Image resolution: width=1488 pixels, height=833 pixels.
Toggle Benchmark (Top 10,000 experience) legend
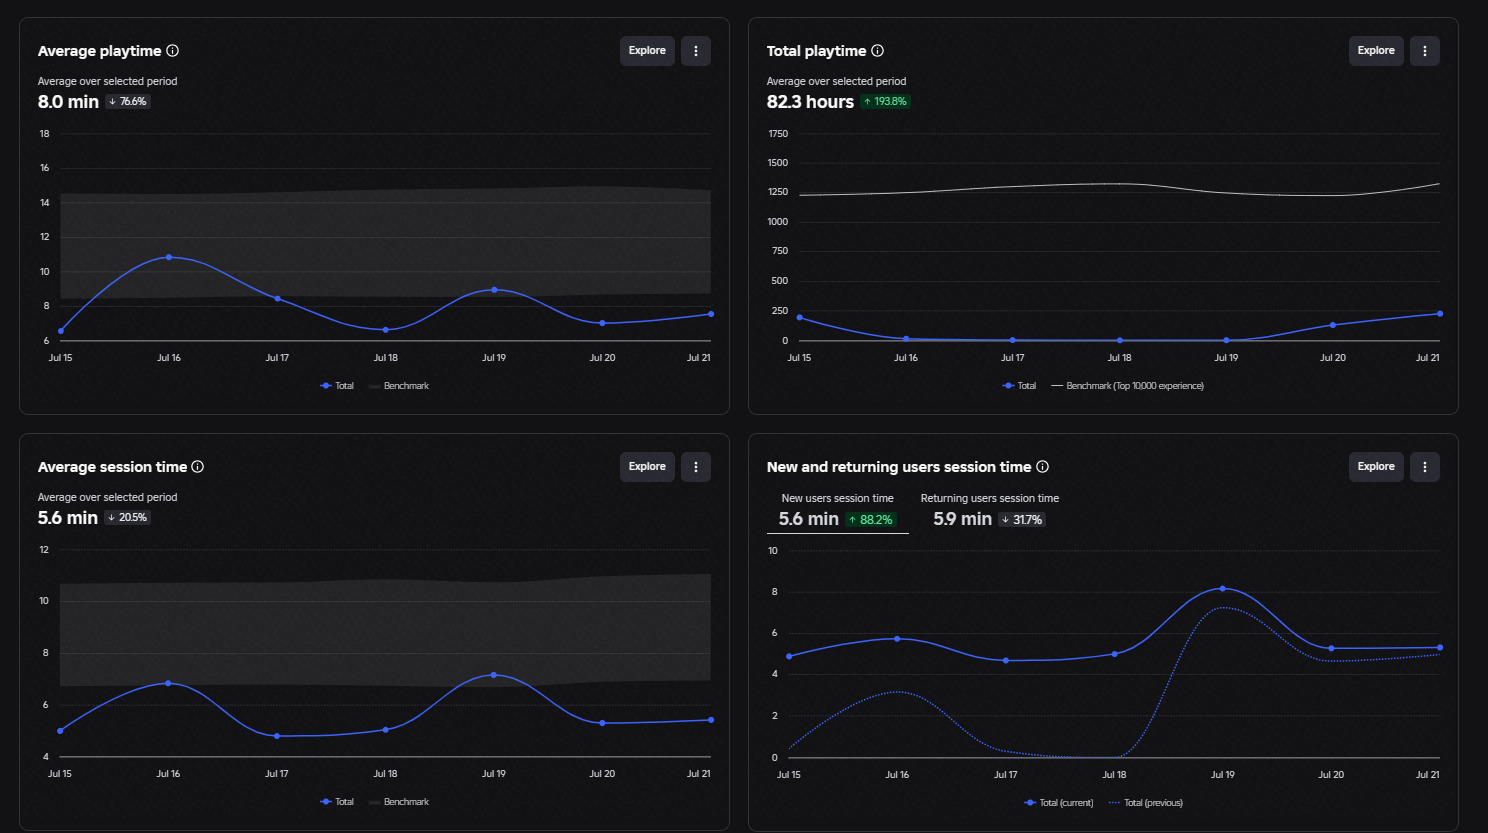click(x=1127, y=386)
